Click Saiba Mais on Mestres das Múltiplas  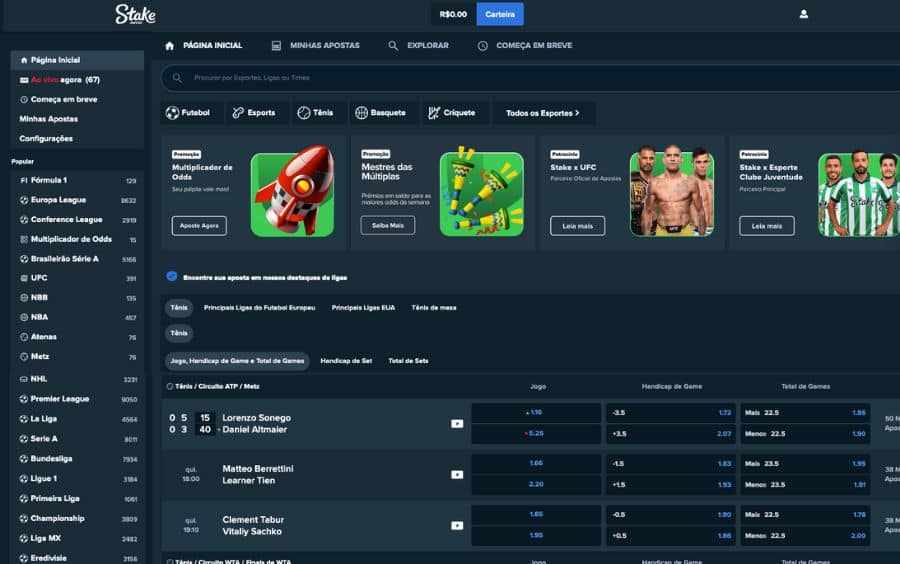tap(388, 225)
